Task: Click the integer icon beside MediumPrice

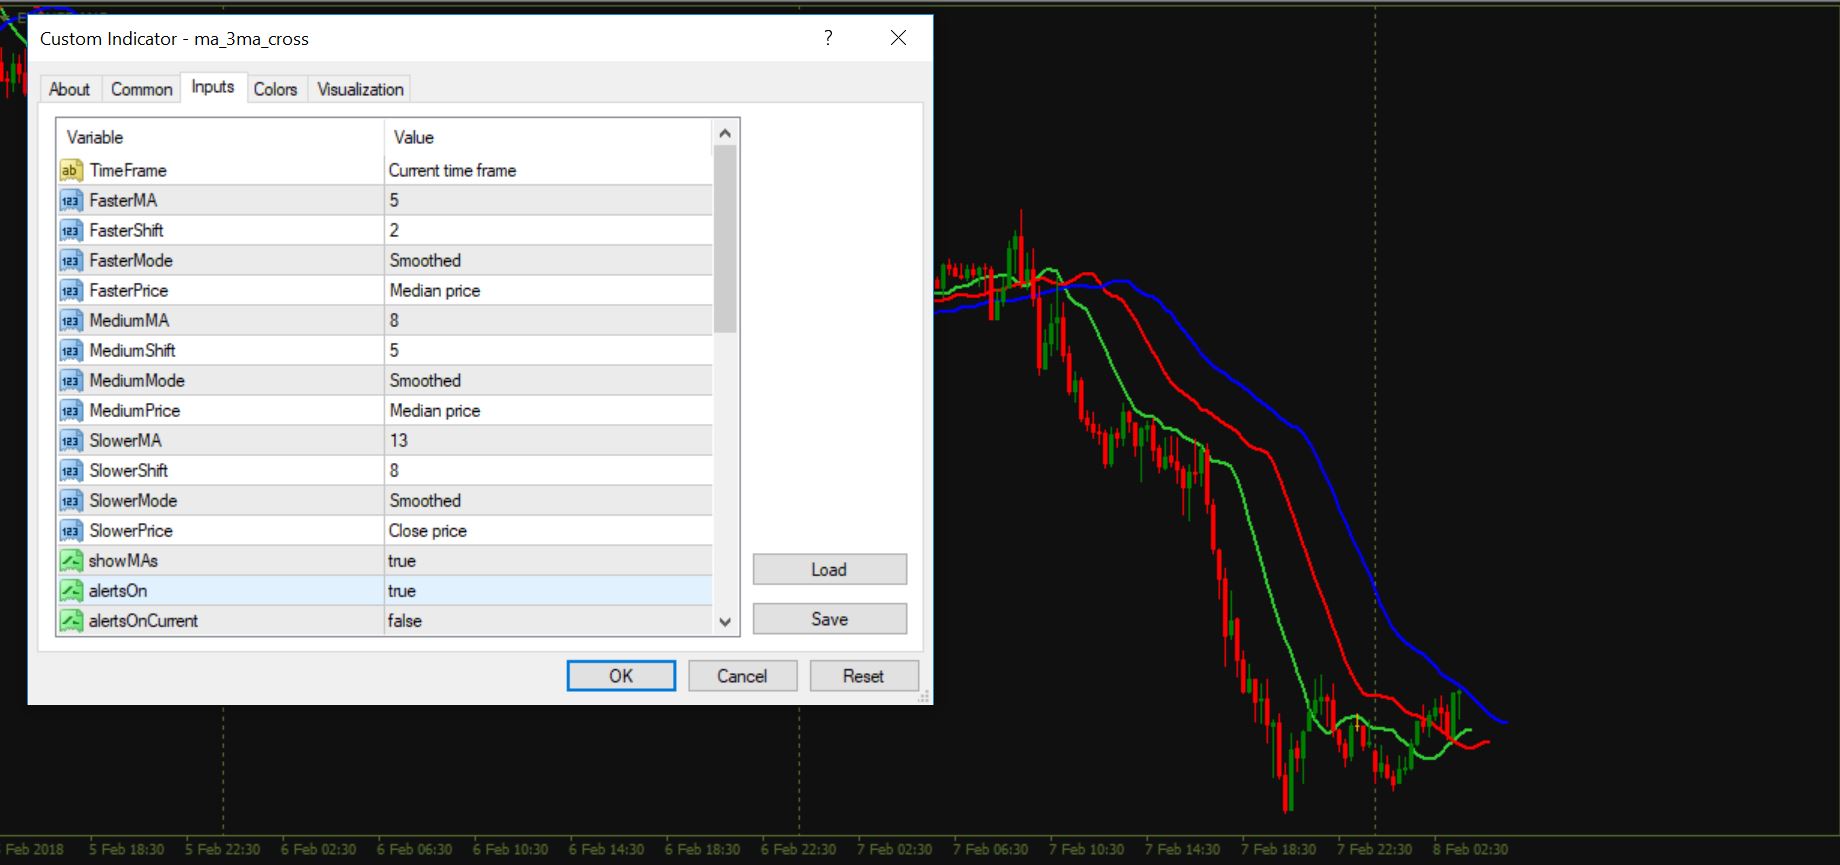Action: (70, 410)
